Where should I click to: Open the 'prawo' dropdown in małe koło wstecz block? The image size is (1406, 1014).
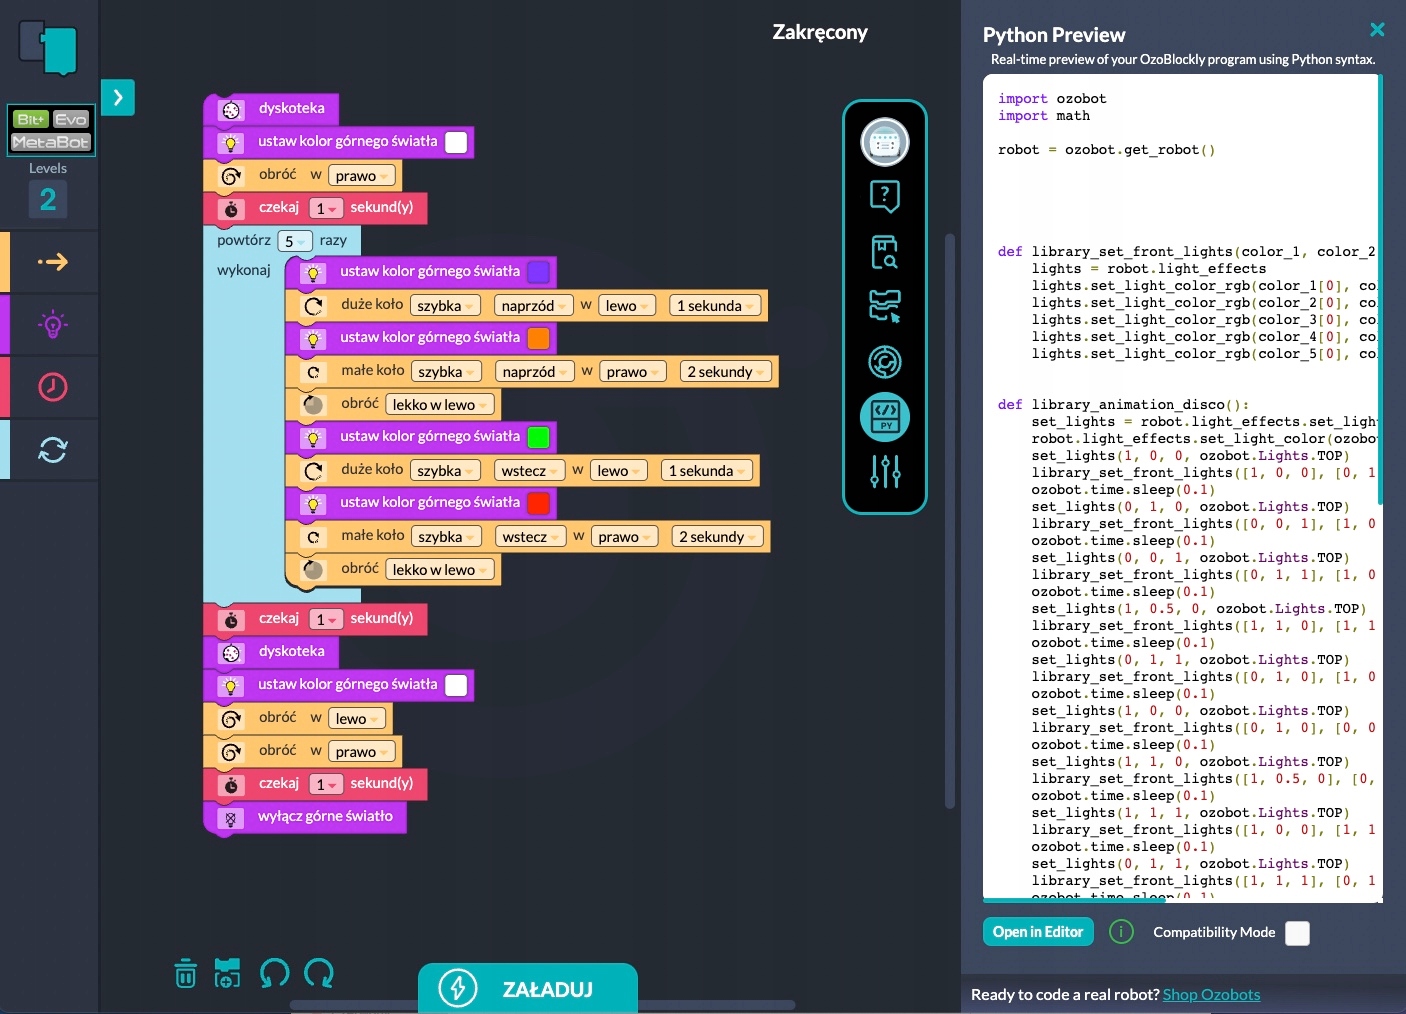pos(624,537)
